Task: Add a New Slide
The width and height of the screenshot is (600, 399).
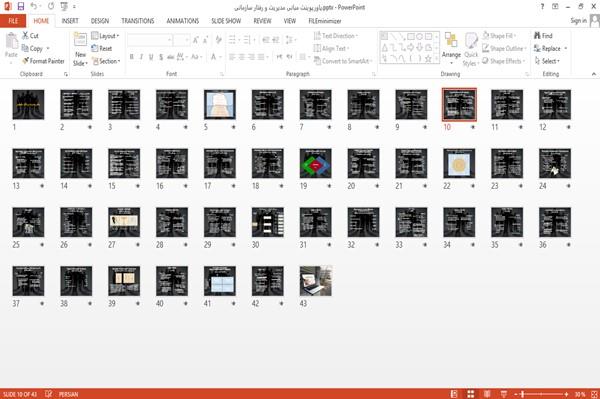Action: pyautogui.click(x=80, y=49)
